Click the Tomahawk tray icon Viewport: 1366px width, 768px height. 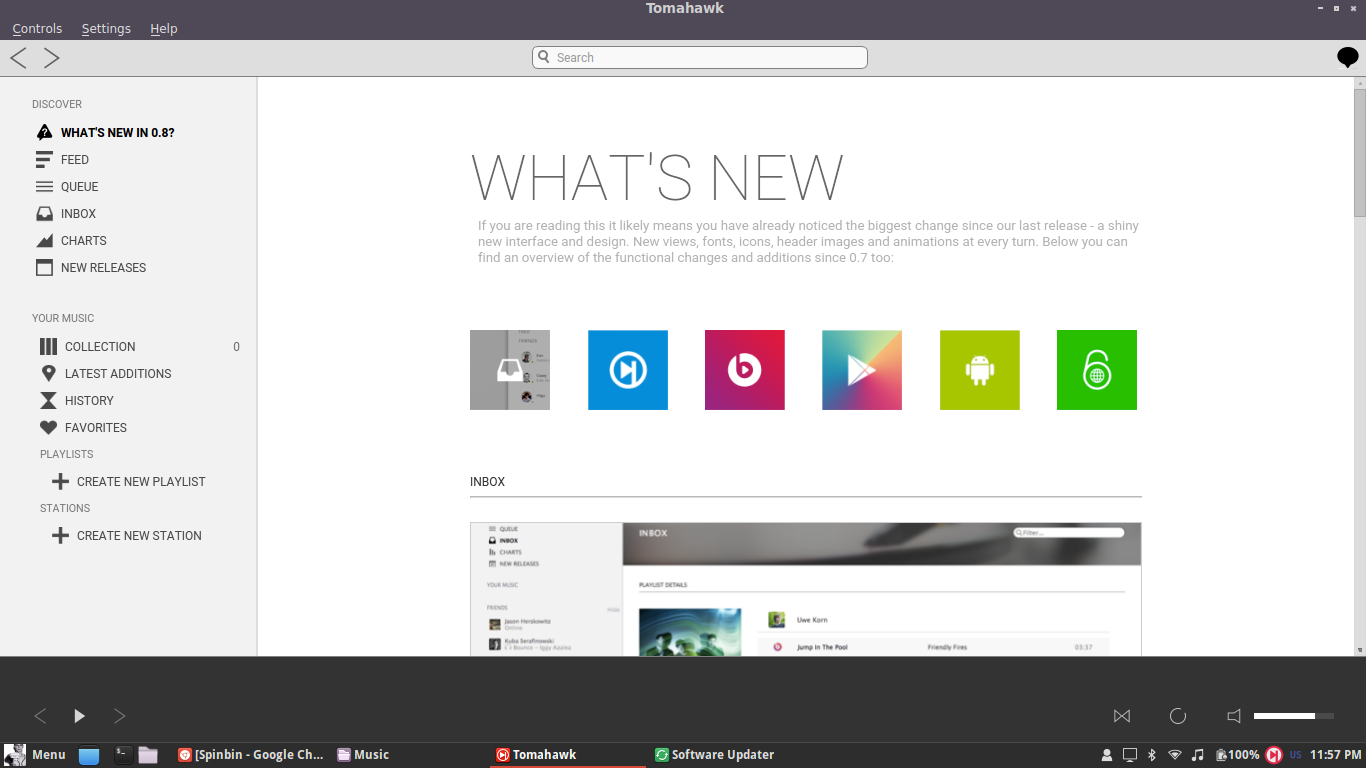[1274, 755]
